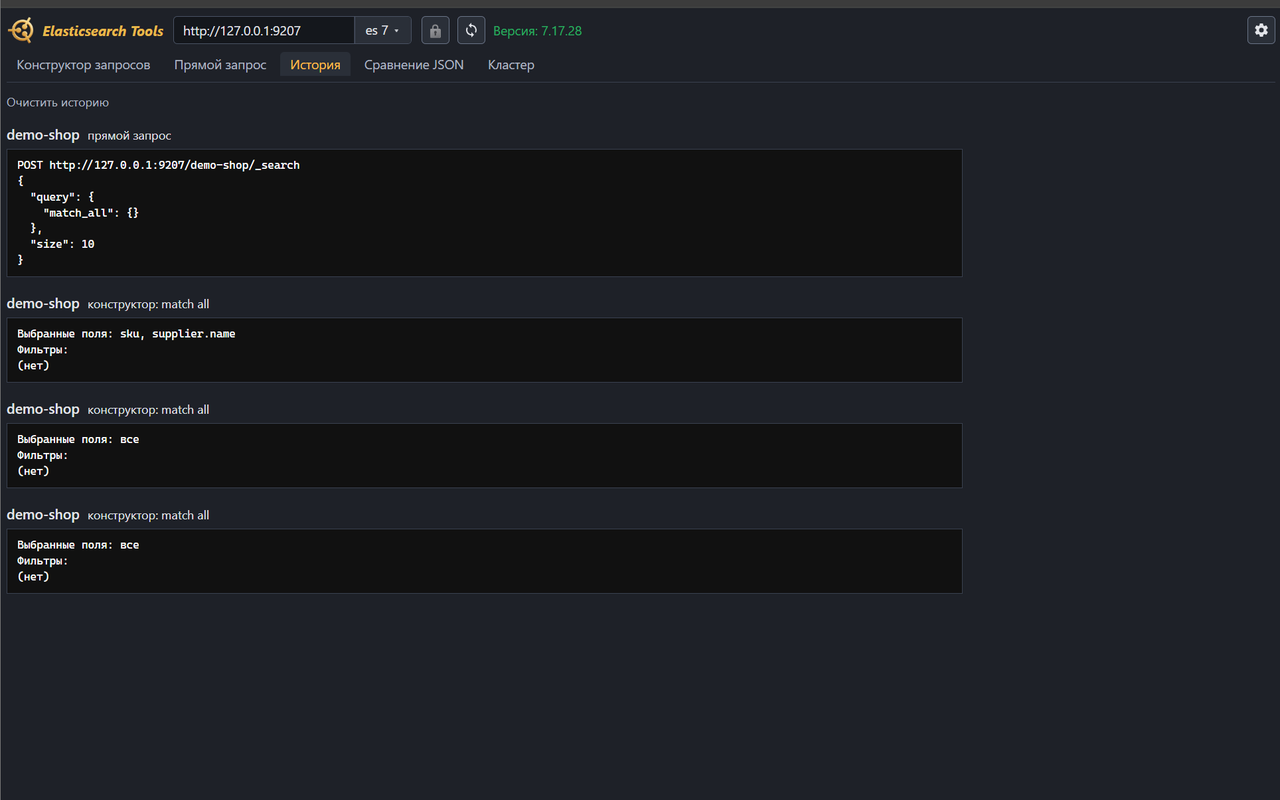
Task: Switch to Прямой запрос tab
Action: coord(220,65)
